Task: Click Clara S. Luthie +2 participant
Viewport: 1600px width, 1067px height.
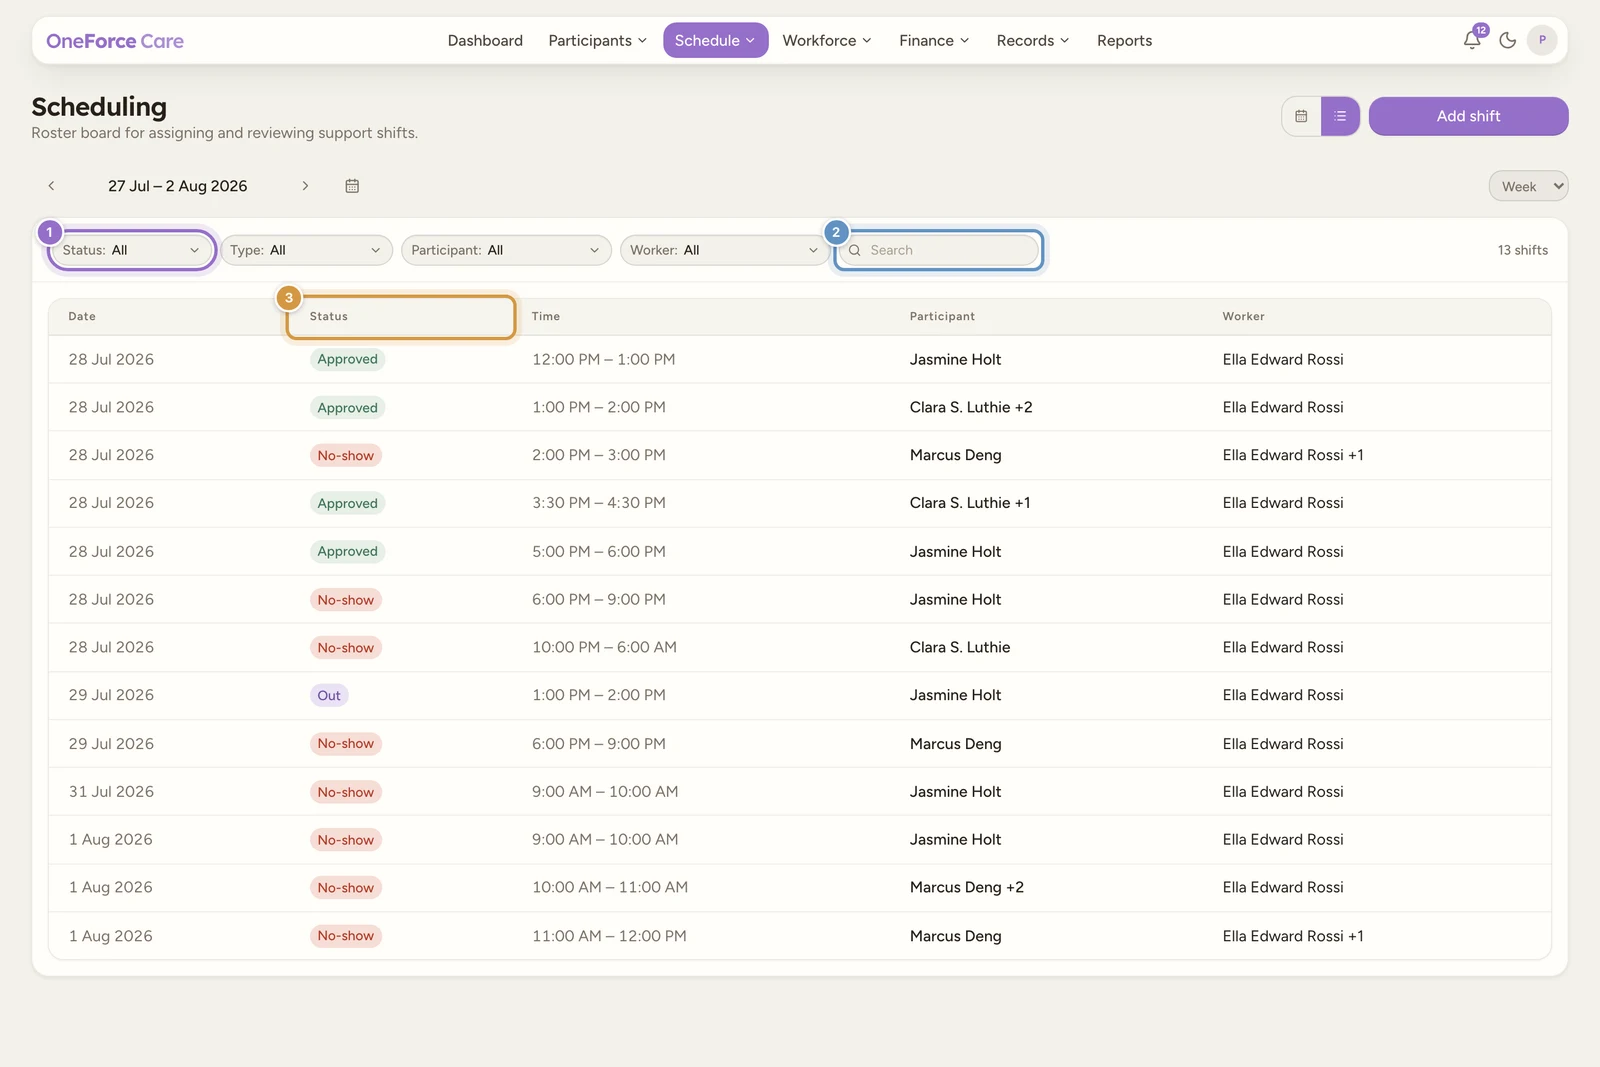Action: point(971,407)
